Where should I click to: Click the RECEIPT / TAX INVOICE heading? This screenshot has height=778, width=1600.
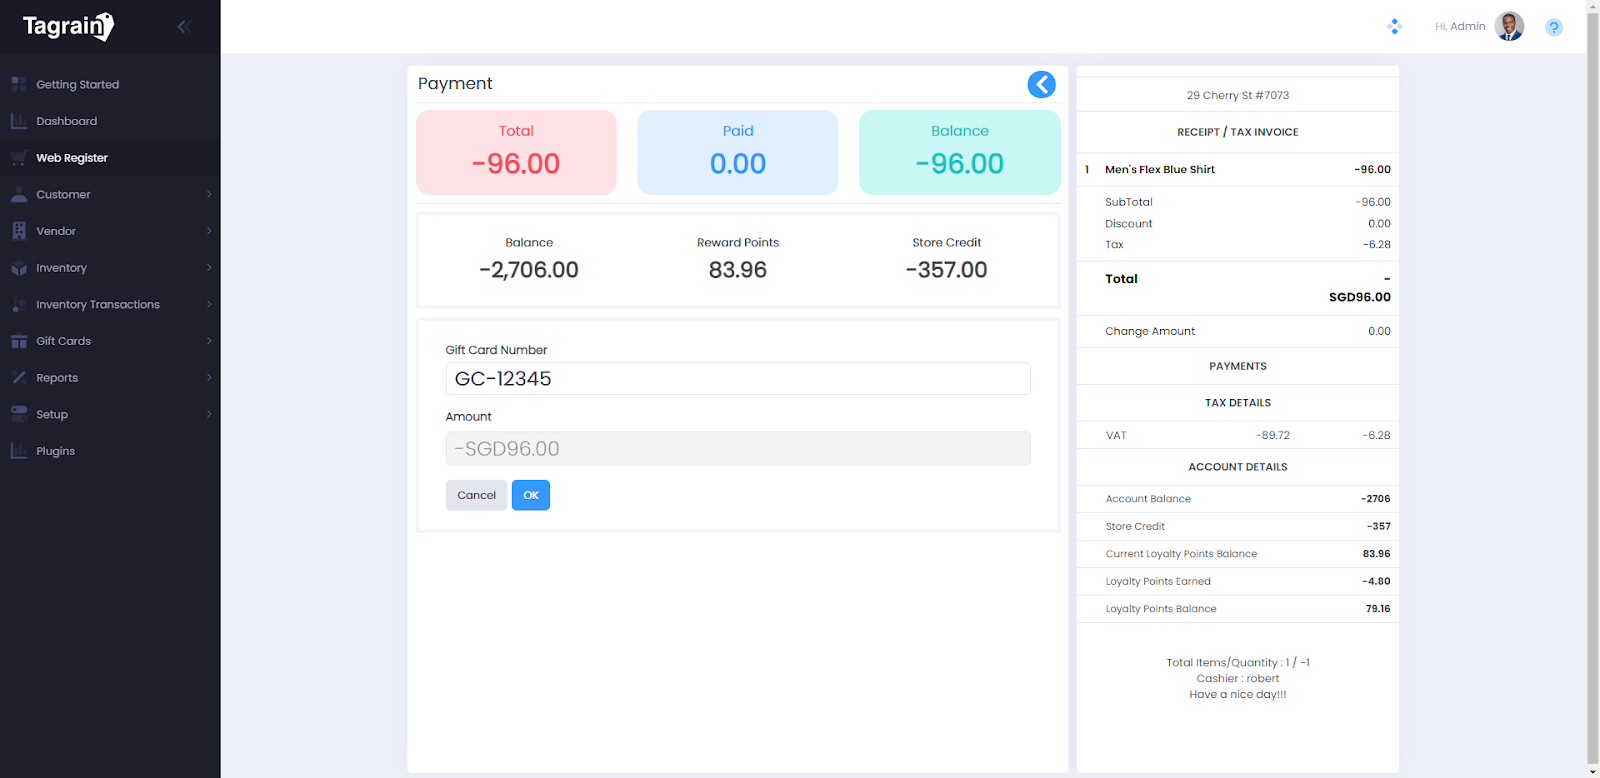click(1238, 132)
